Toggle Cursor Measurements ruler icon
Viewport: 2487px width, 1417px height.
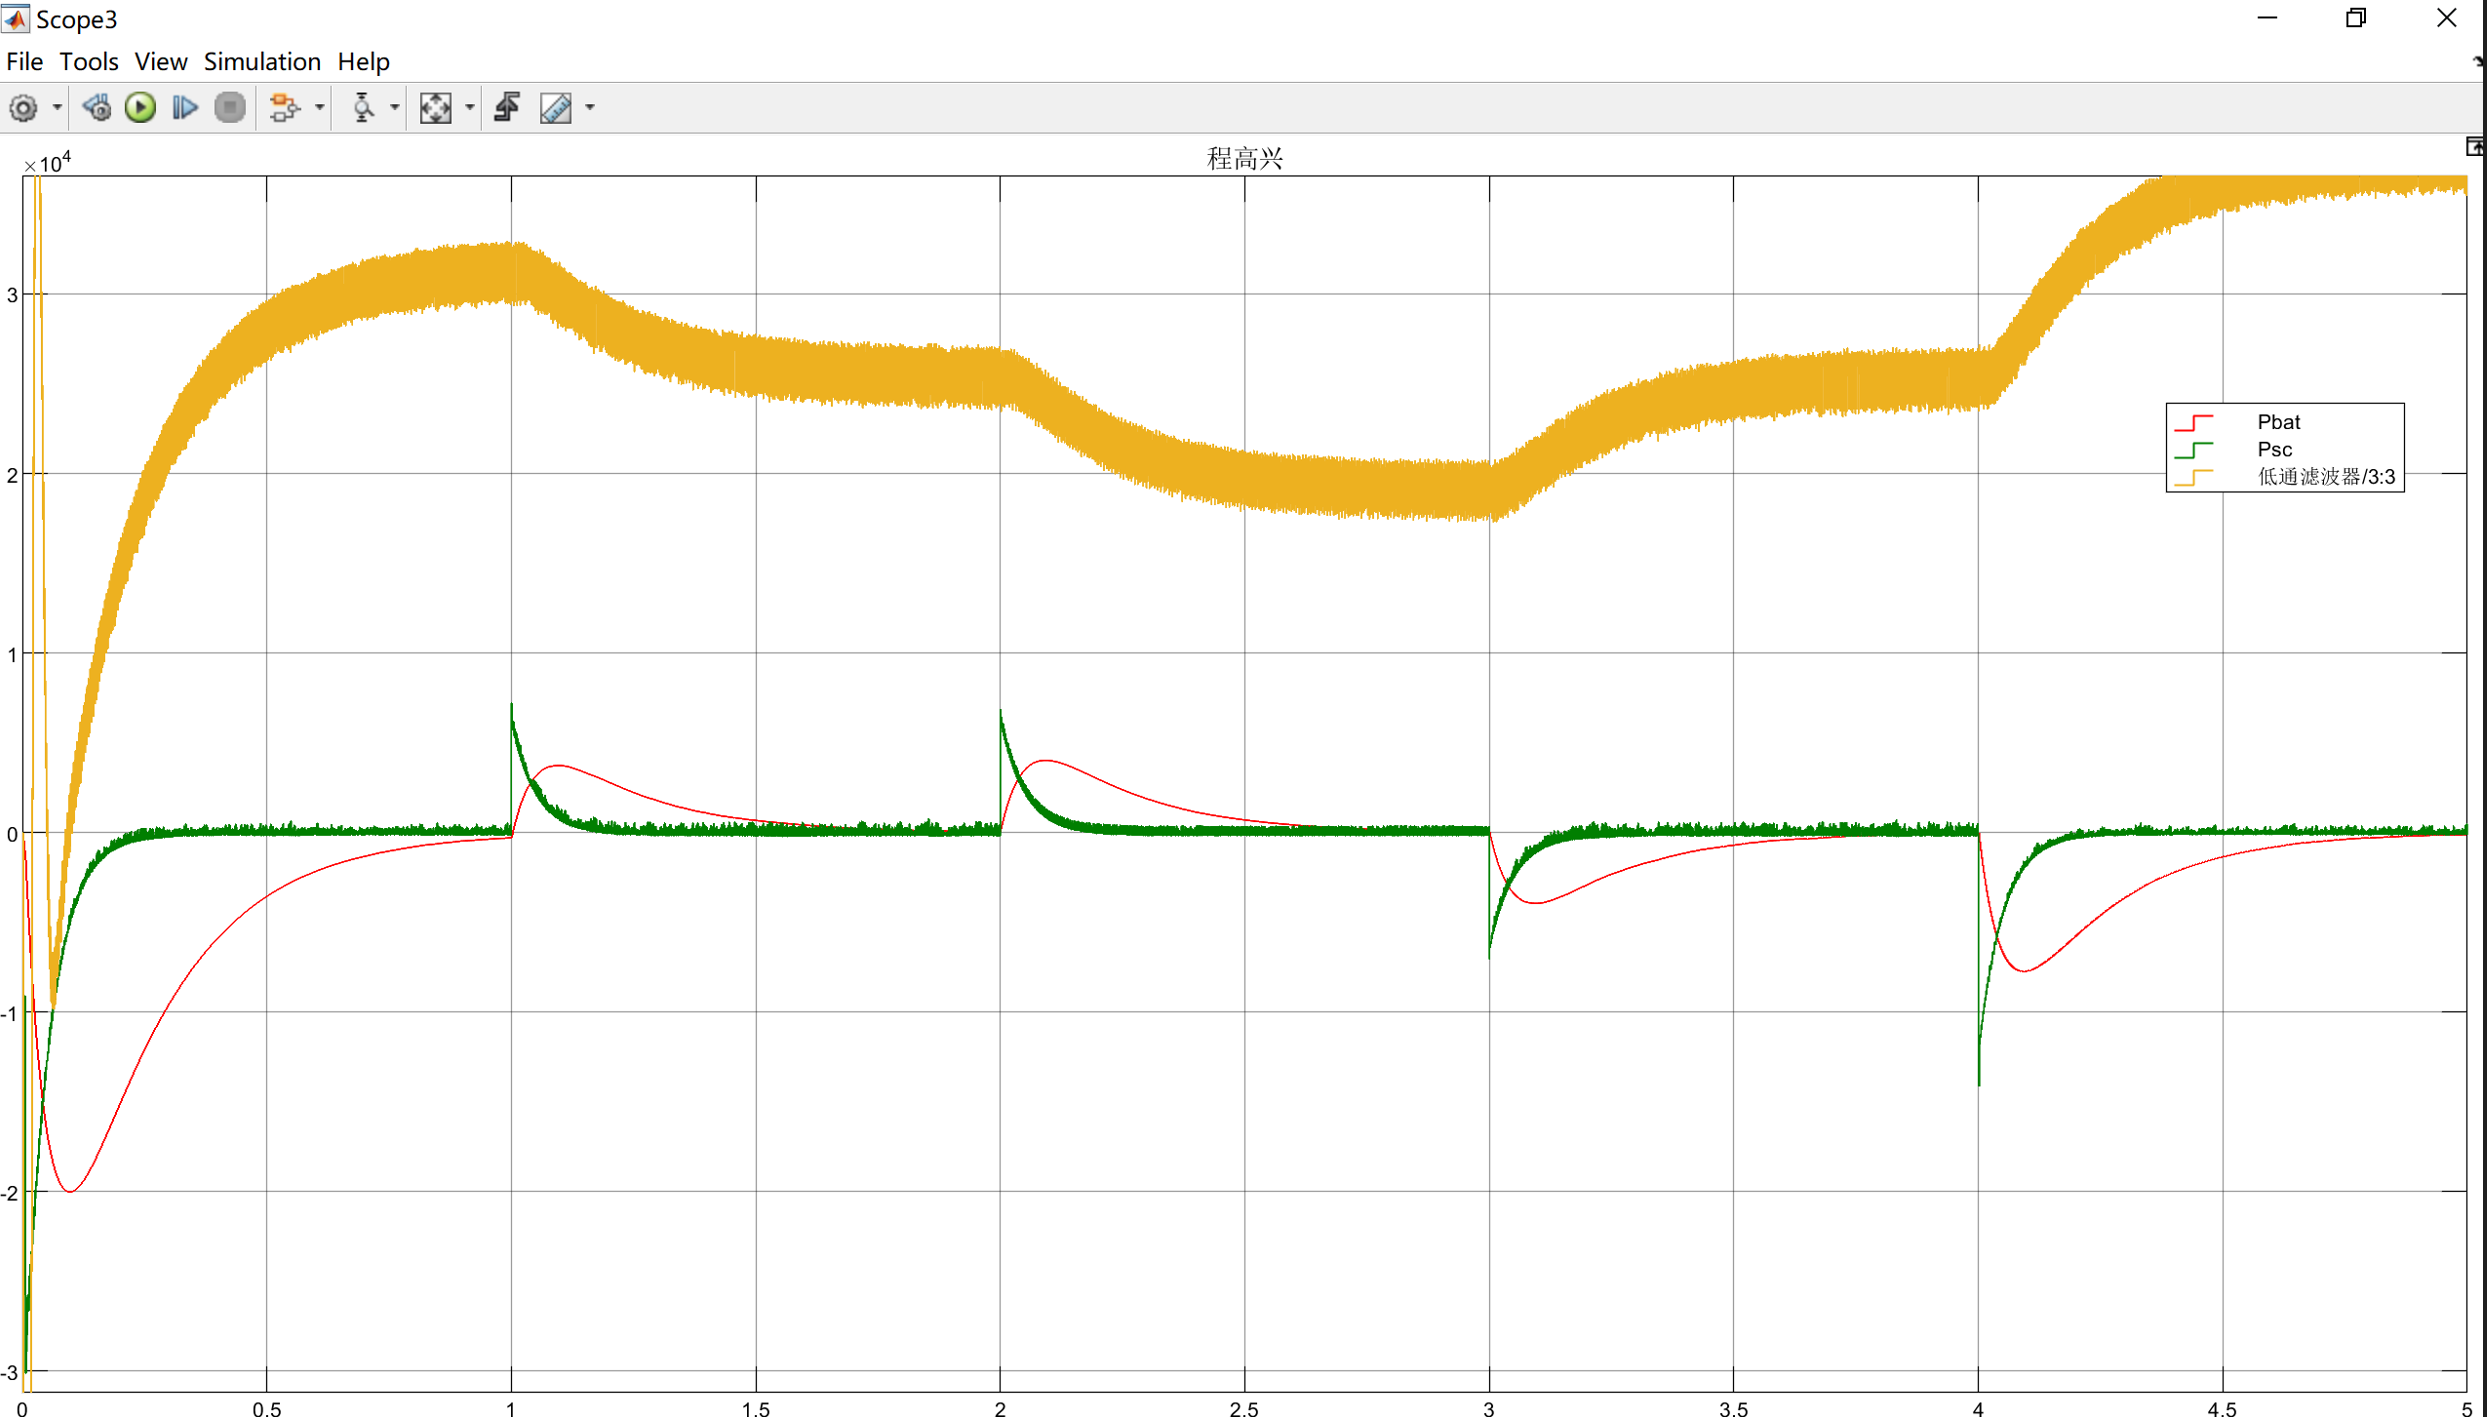click(556, 107)
